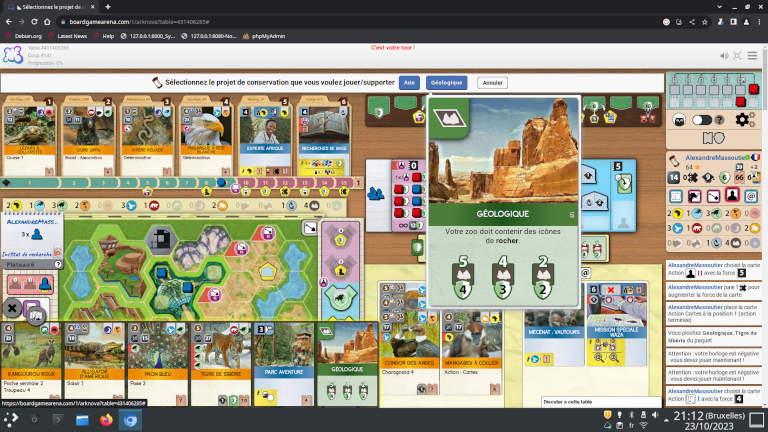Viewport: 768px width, 432px height.
Task: Mute sound with the speaker icon
Action: (724, 56)
